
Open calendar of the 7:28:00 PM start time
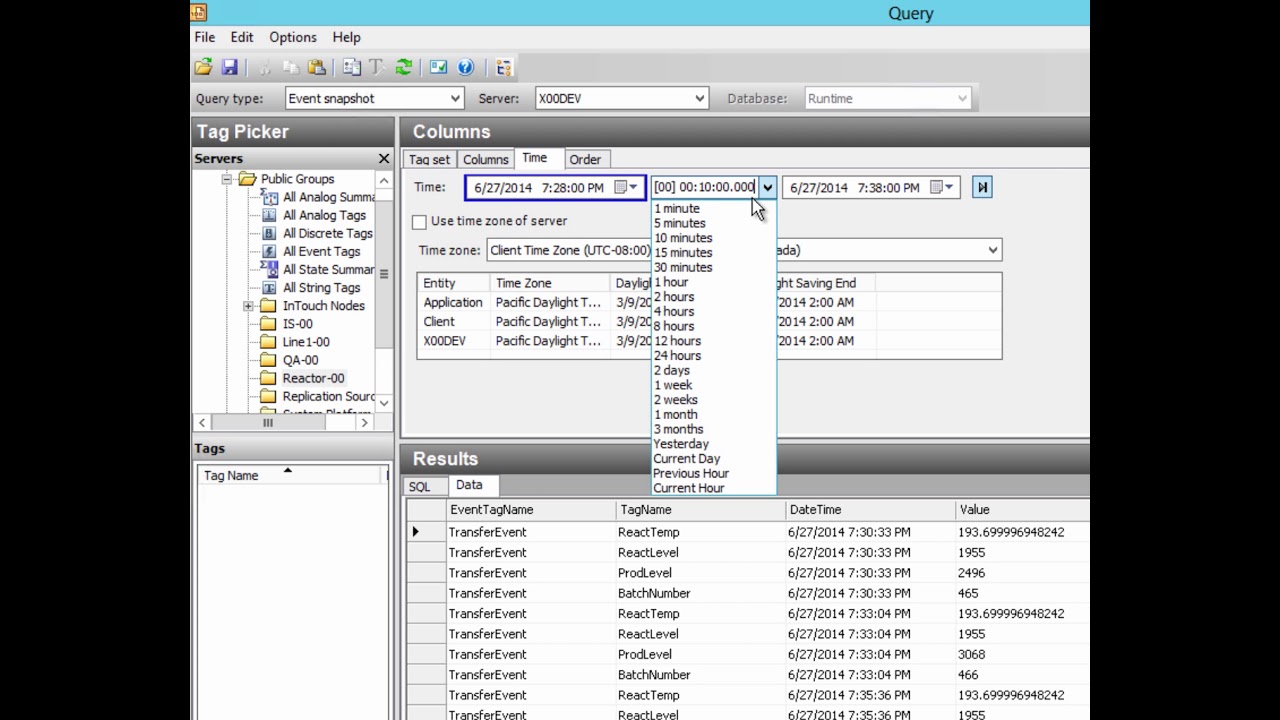620,187
